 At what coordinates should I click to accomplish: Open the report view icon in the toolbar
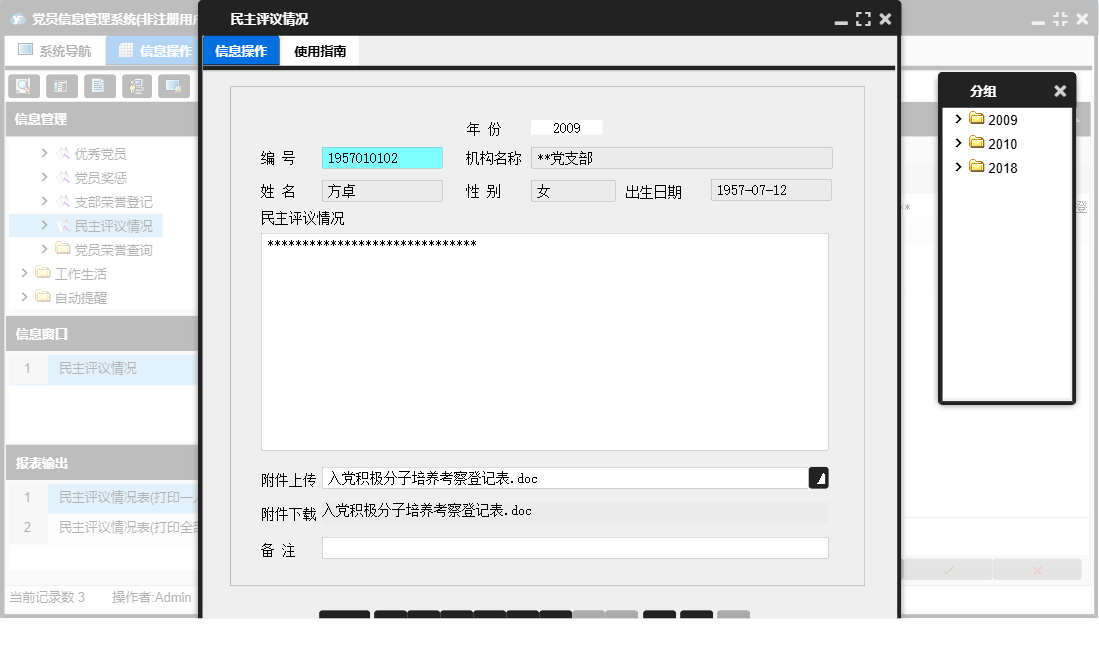click(62, 86)
